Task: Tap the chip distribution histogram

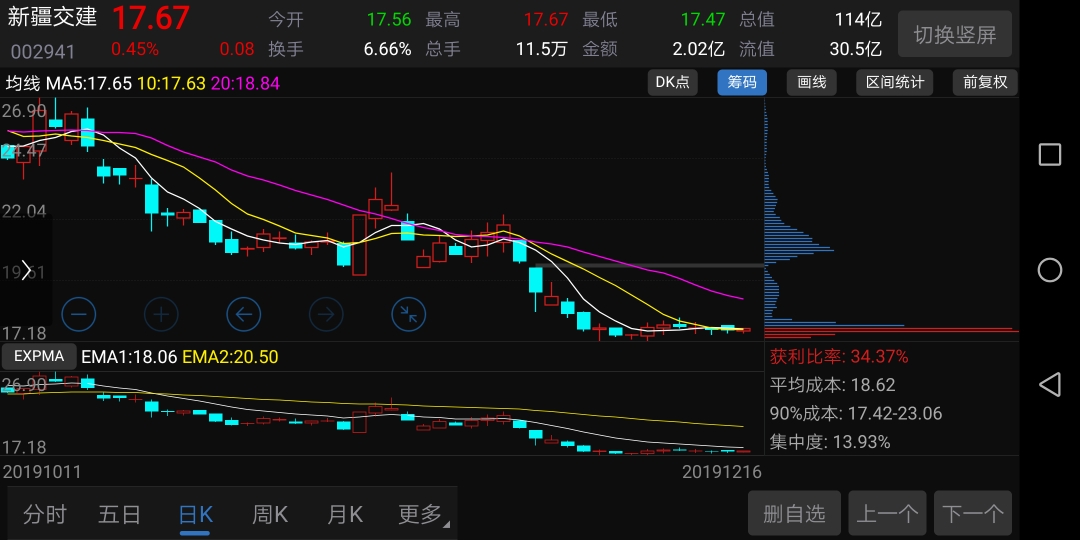Action: [891, 219]
